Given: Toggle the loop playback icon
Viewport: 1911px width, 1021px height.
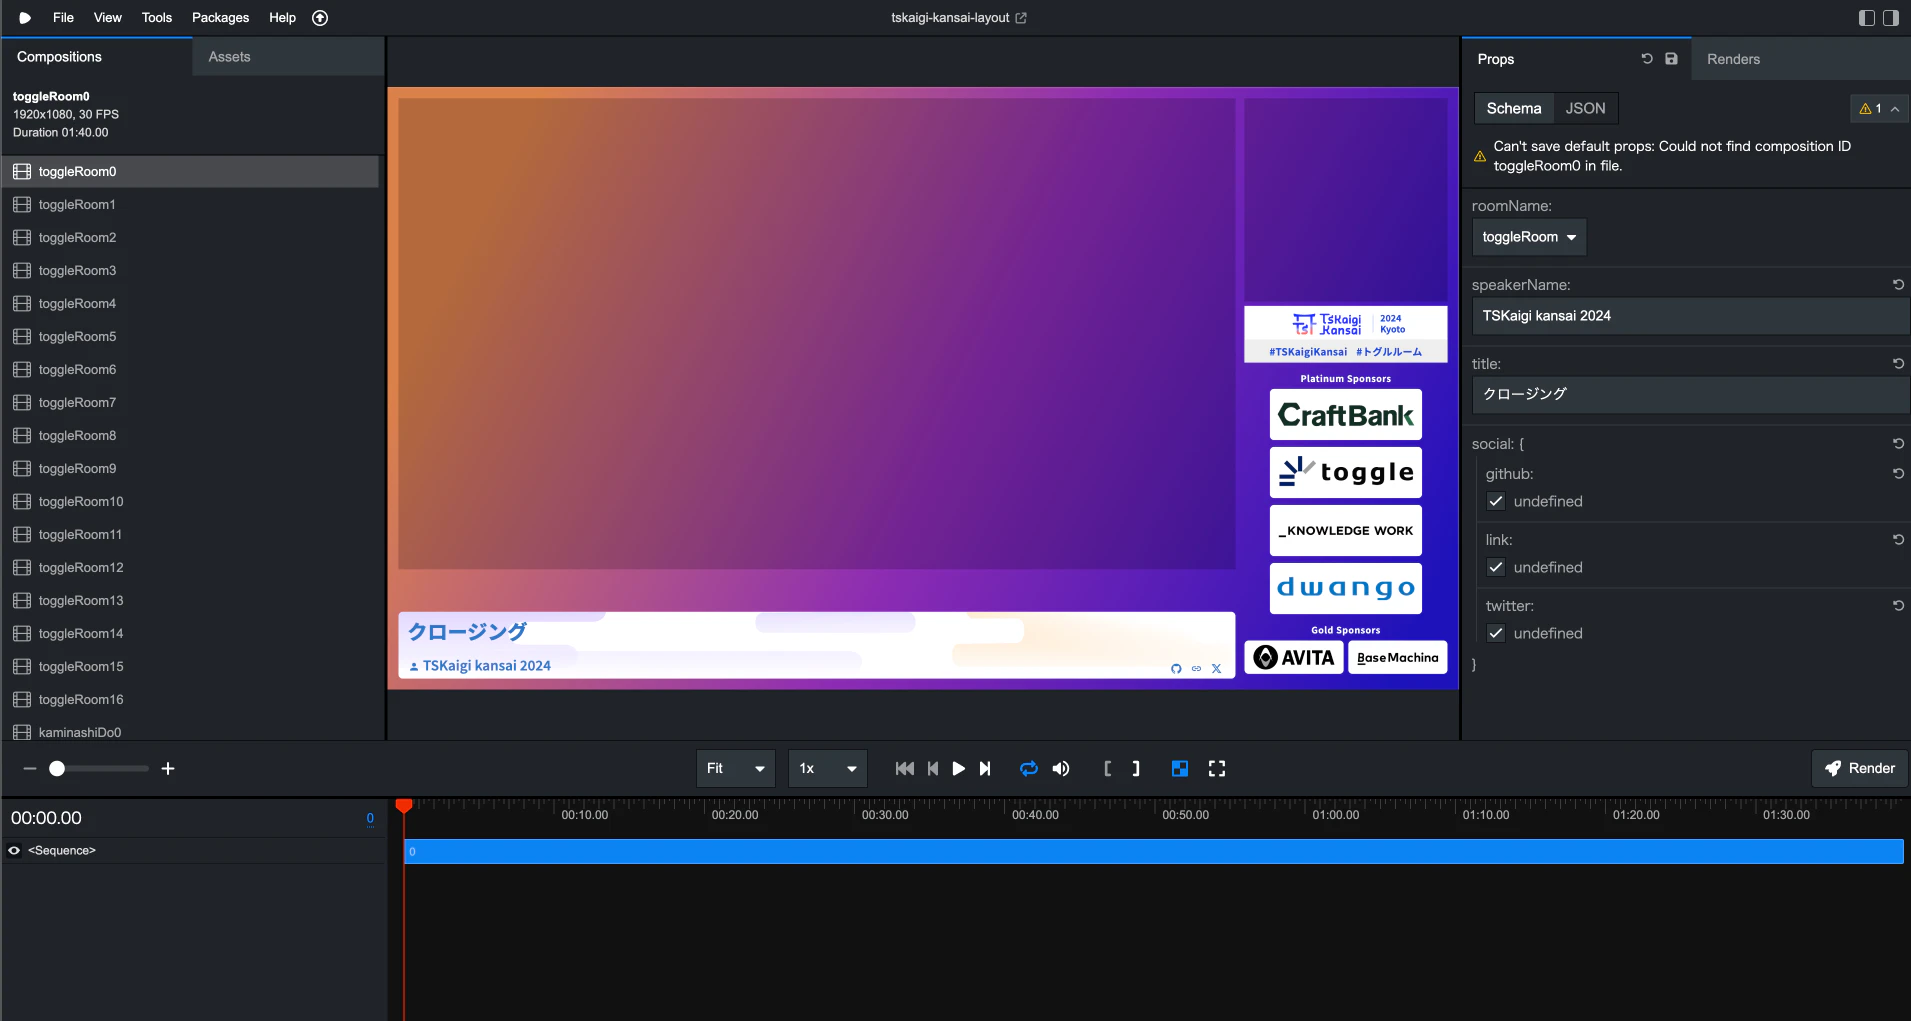Looking at the screenshot, I should point(1028,768).
